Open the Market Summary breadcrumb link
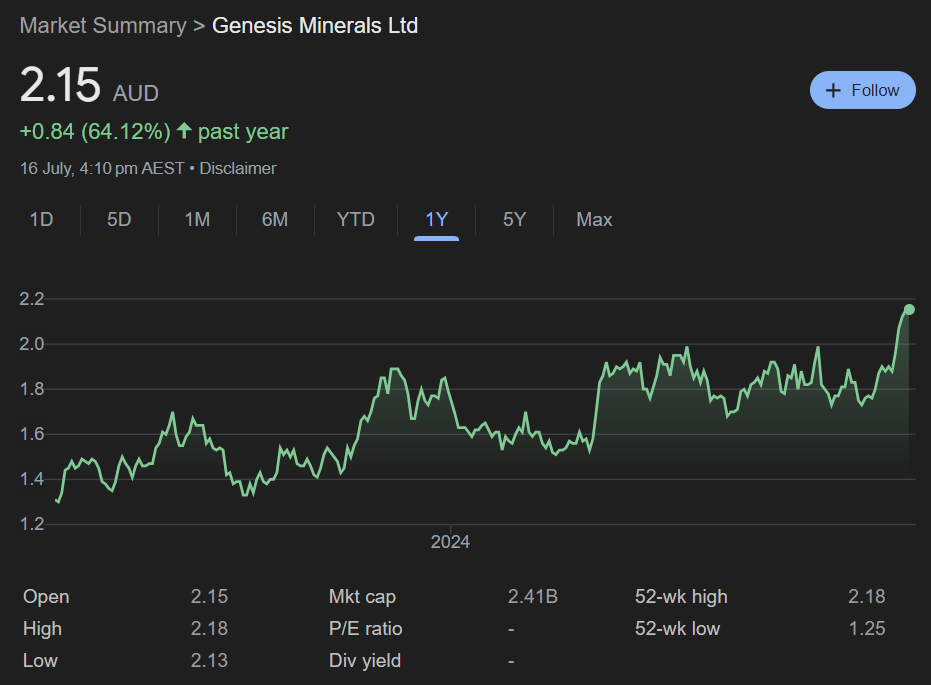This screenshot has width=931, height=685. coord(103,26)
